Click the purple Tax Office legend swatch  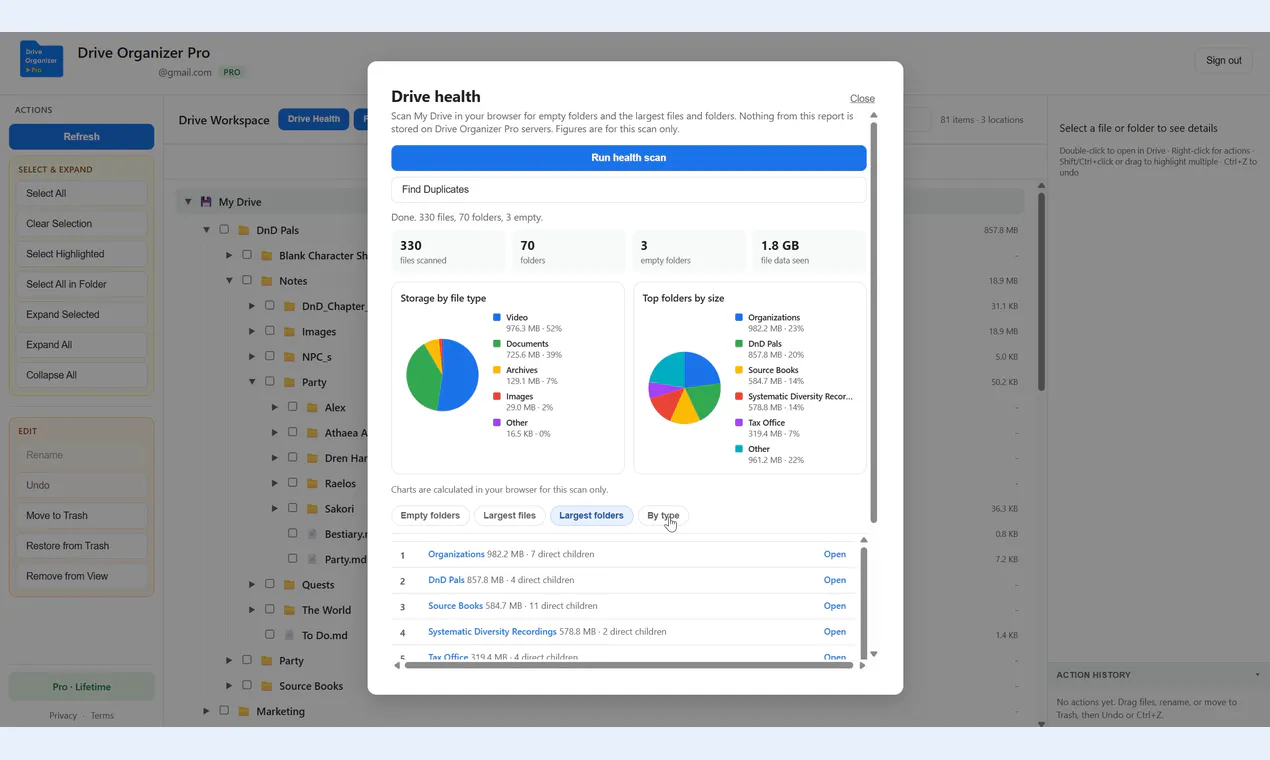pyautogui.click(x=739, y=422)
